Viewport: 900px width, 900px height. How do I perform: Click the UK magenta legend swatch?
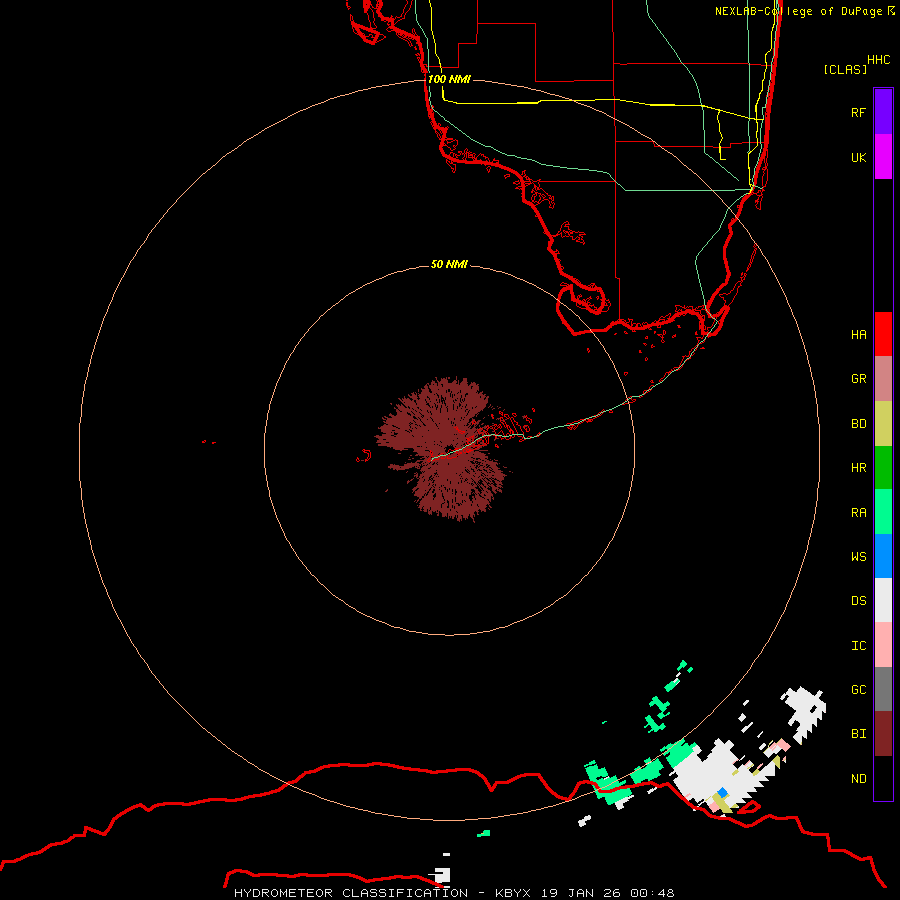[x=883, y=157]
